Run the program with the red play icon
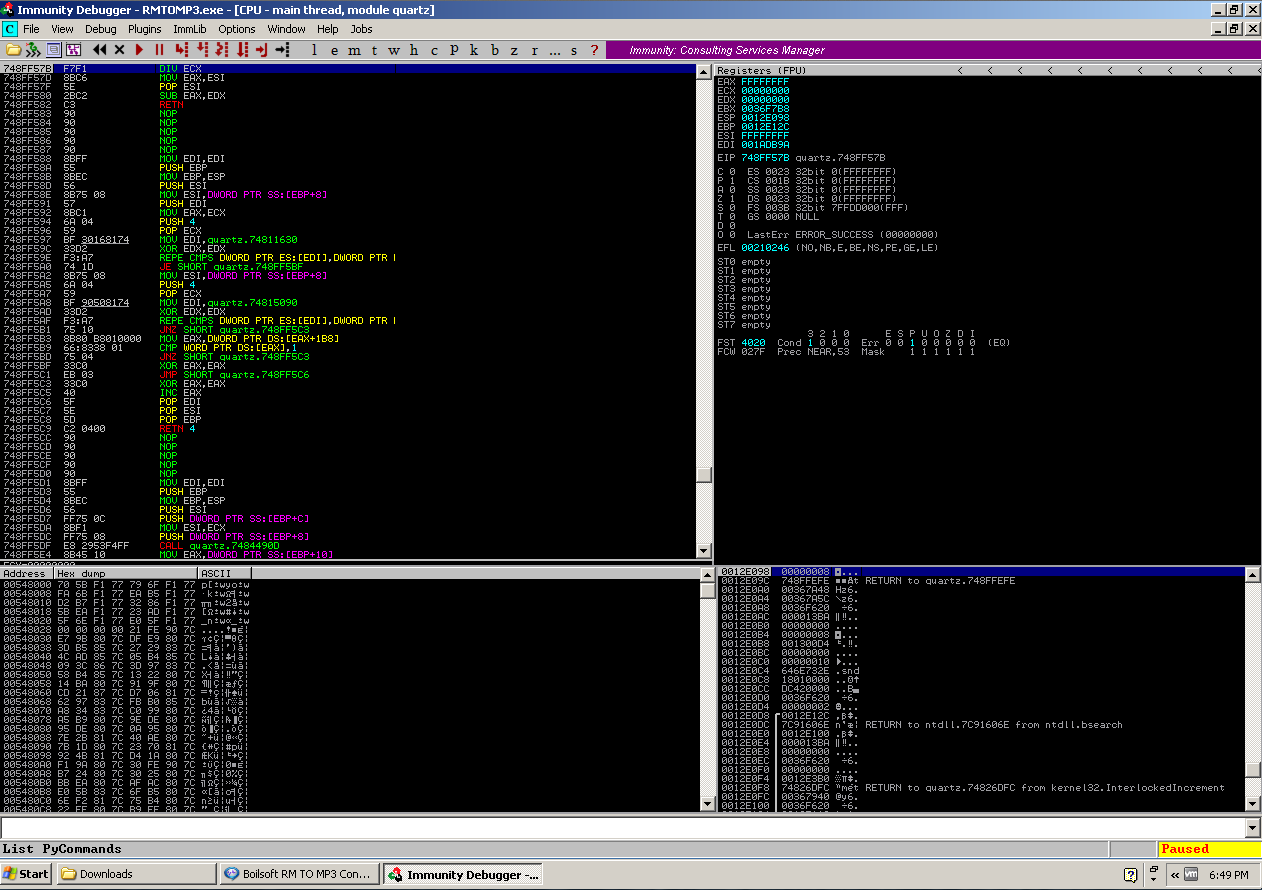The height and width of the screenshot is (890, 1262). 140,50
